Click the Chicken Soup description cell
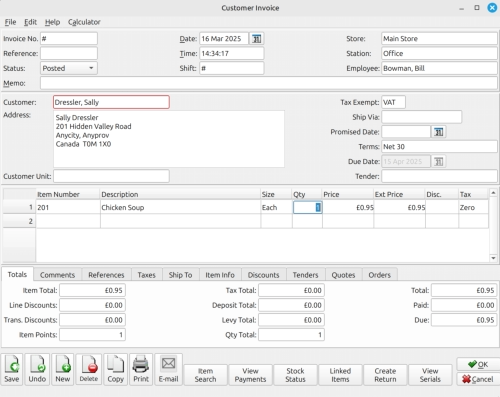Screen dimensions: 500x397 [180, 207]
